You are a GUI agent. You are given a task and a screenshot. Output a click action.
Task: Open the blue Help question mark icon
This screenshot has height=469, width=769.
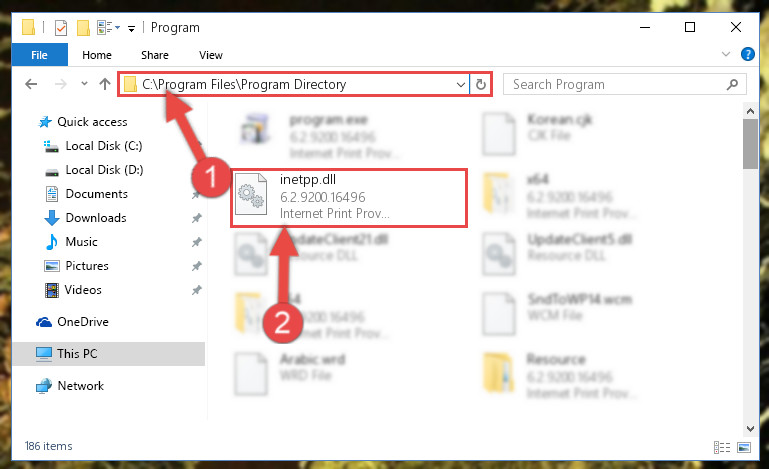click(747, 54)
